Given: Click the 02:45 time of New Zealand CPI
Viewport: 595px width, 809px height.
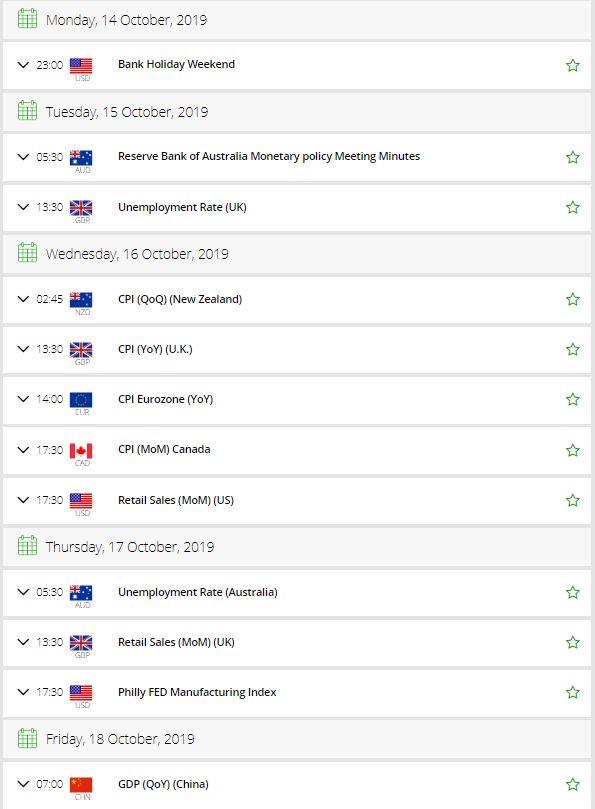Looking at the screenshot, I should click(x=50, y=299).
